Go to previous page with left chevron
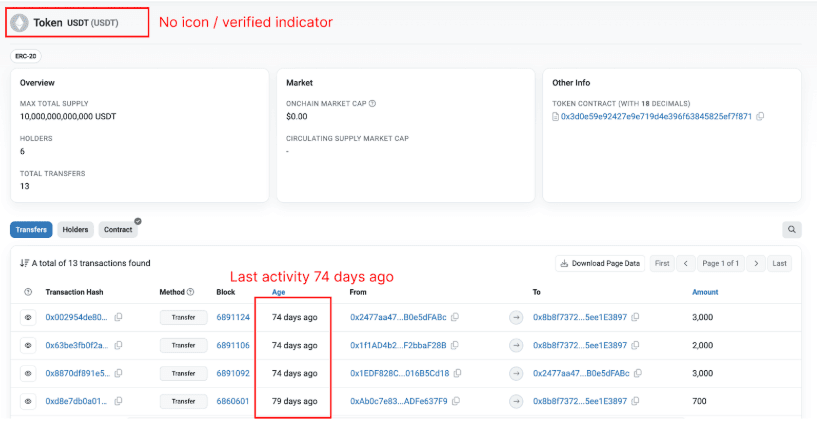This screenshot has width=817, height=424. [686, 263]
